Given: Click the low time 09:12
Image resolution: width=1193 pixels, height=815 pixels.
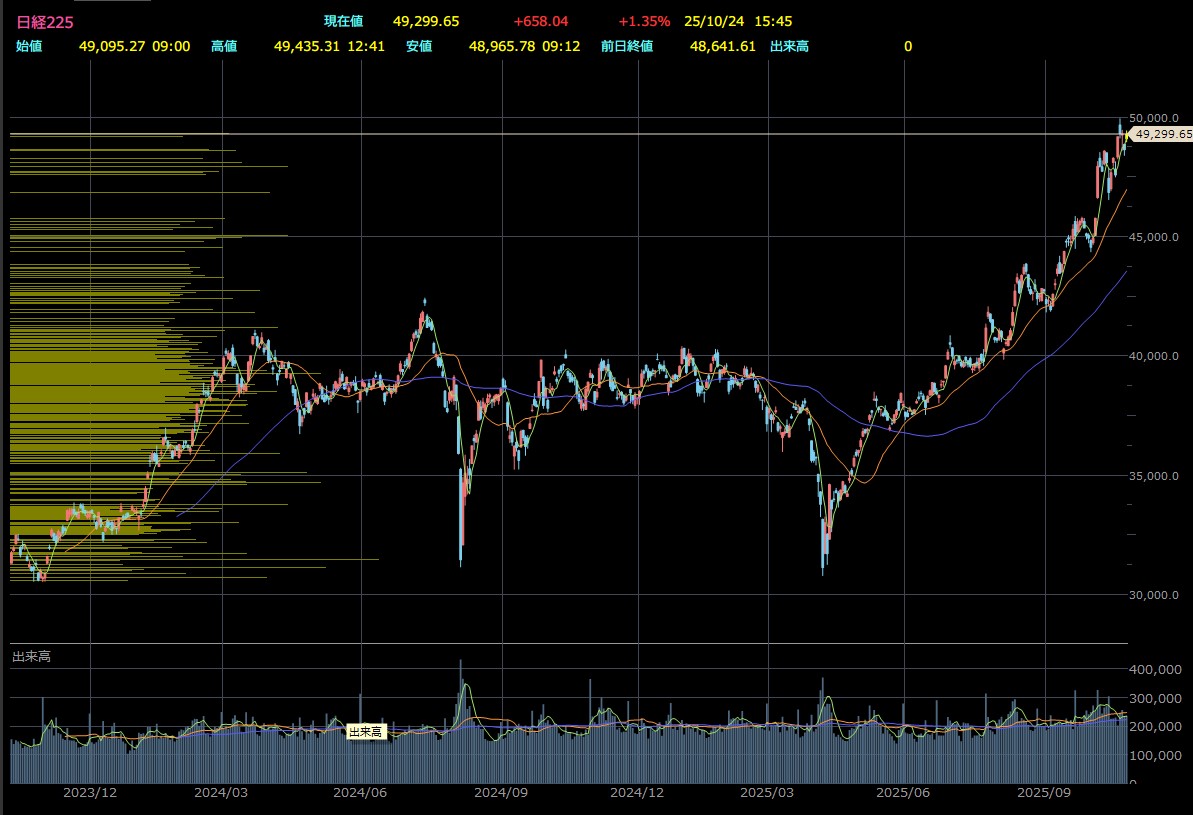Looking at the screenshot, I should click(x=562, y=46).
